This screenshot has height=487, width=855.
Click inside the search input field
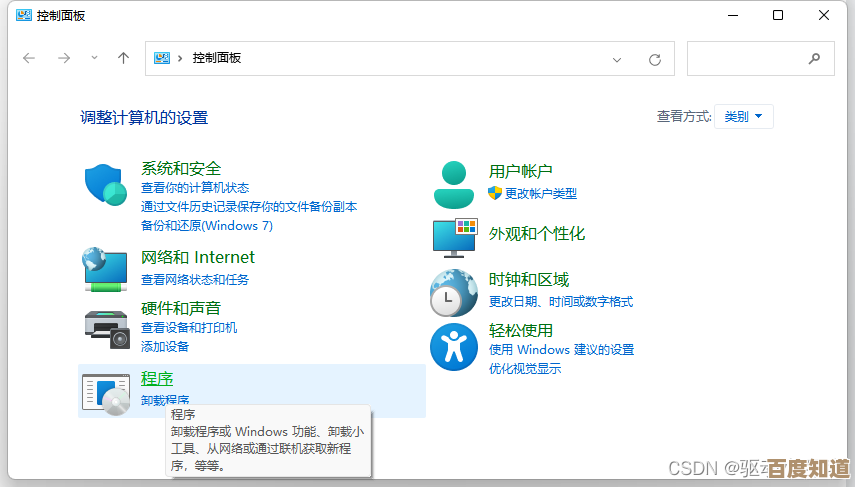(x=761, y=58)
